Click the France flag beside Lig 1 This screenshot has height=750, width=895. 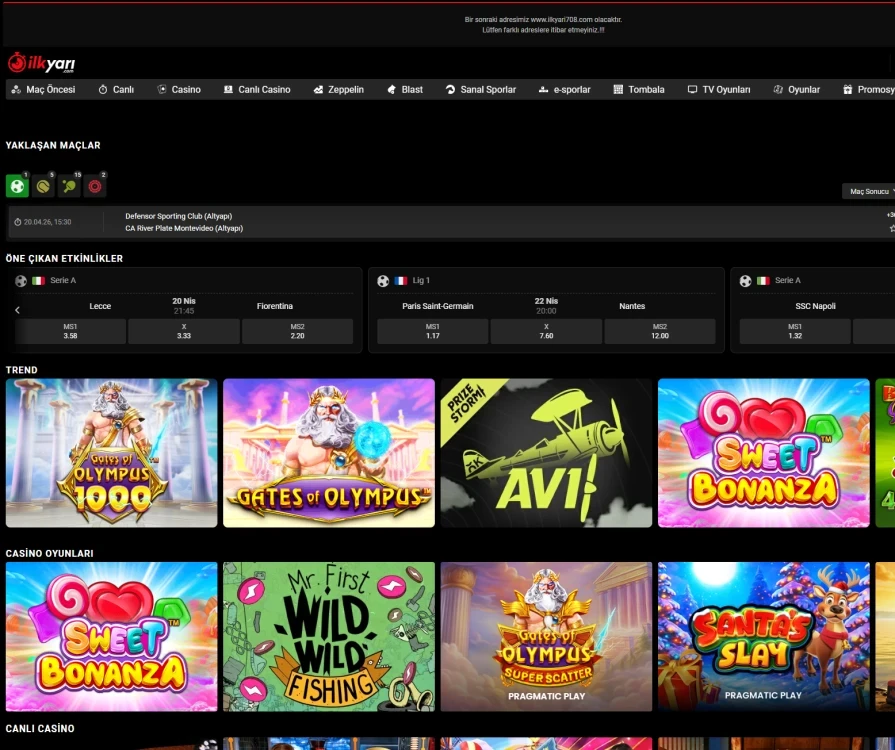tap(401, 280)
